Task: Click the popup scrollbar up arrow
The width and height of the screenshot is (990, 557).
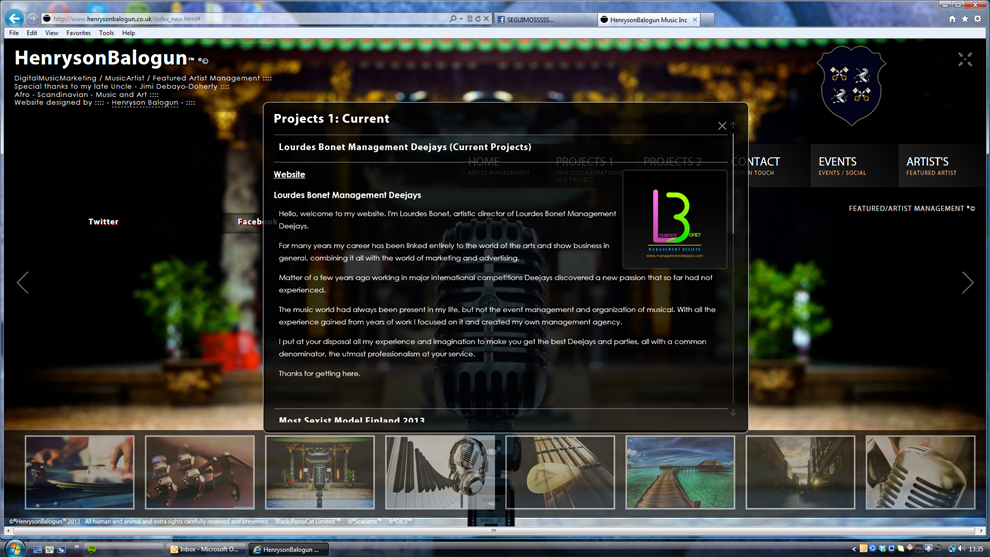Action: point(733,126)
